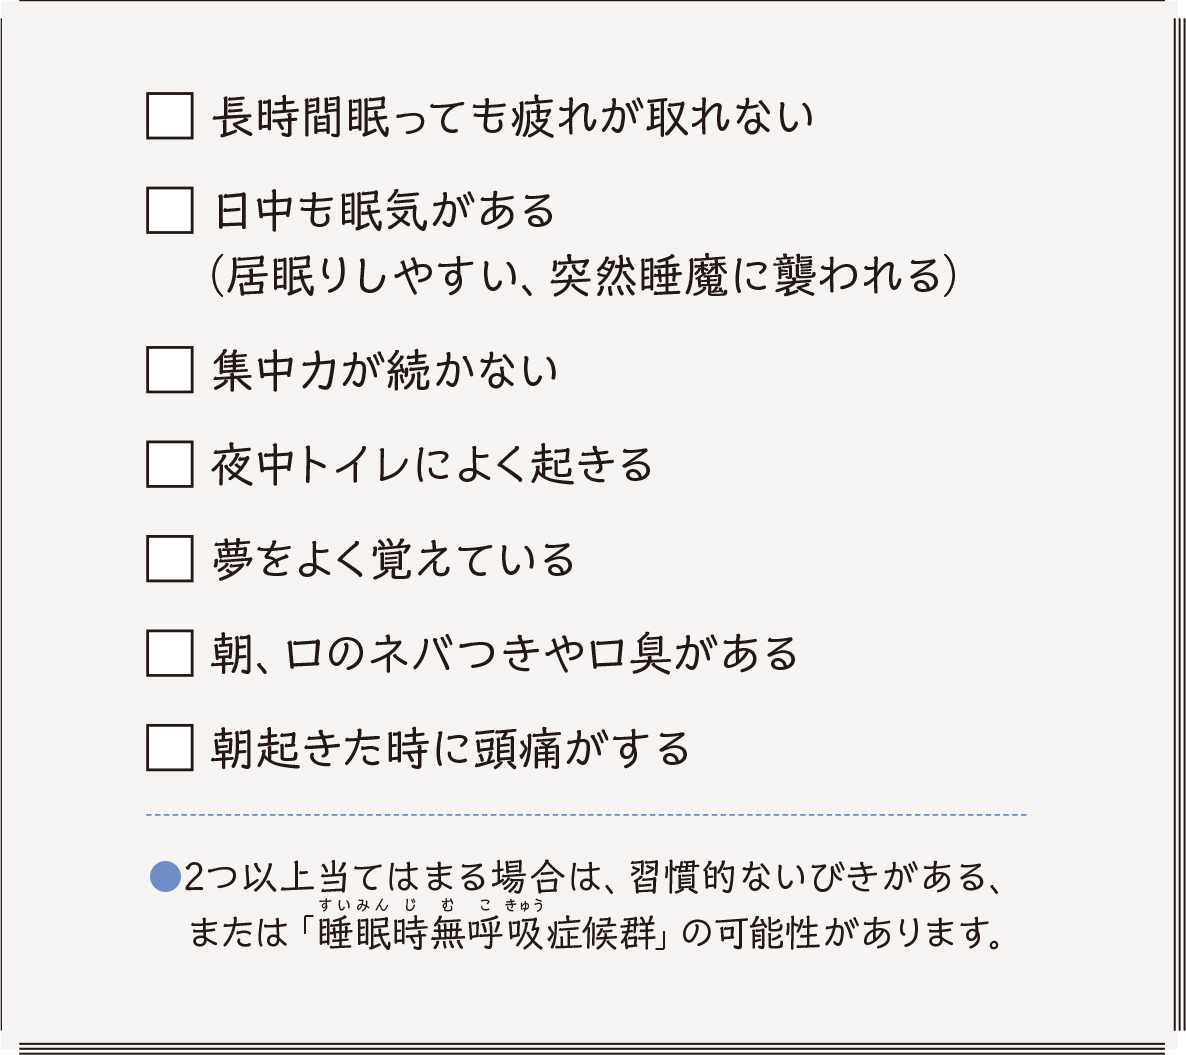Click the note line starting with 2つ以上当てはまる場合は

pos(592,878)
